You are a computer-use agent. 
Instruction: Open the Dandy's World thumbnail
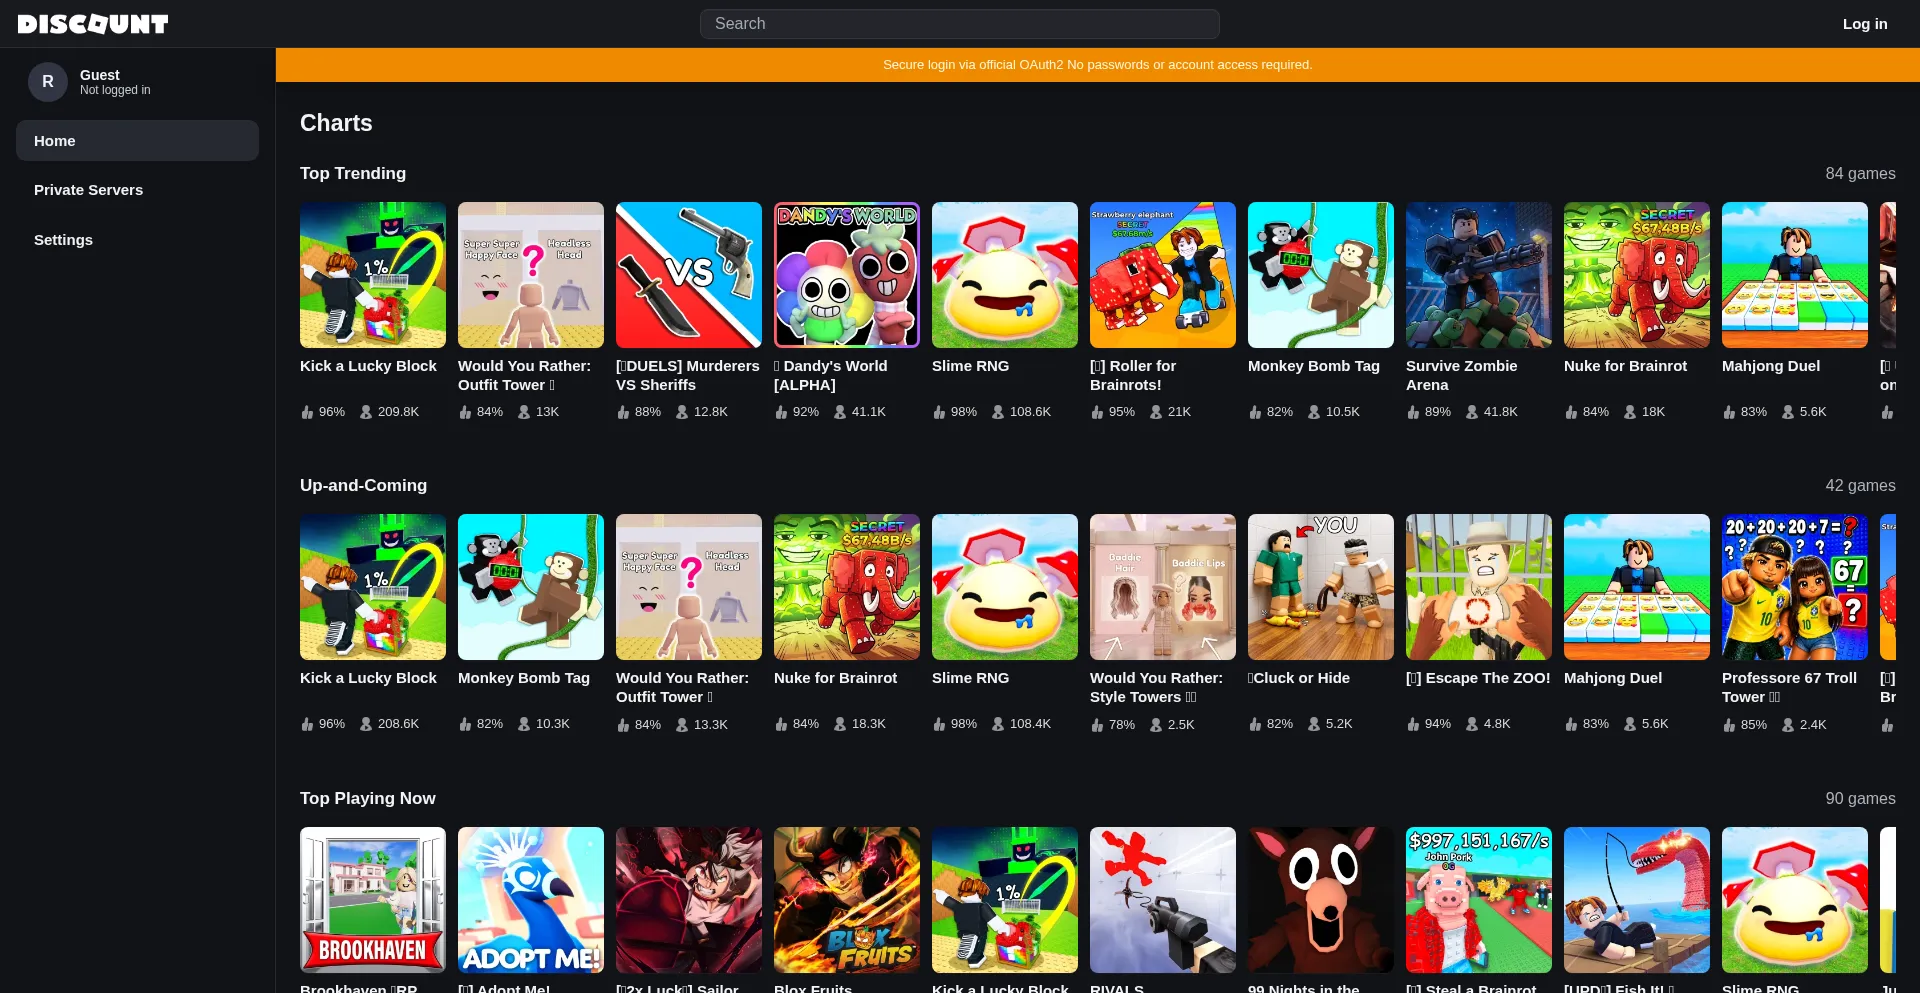click(x=847, y=275)
